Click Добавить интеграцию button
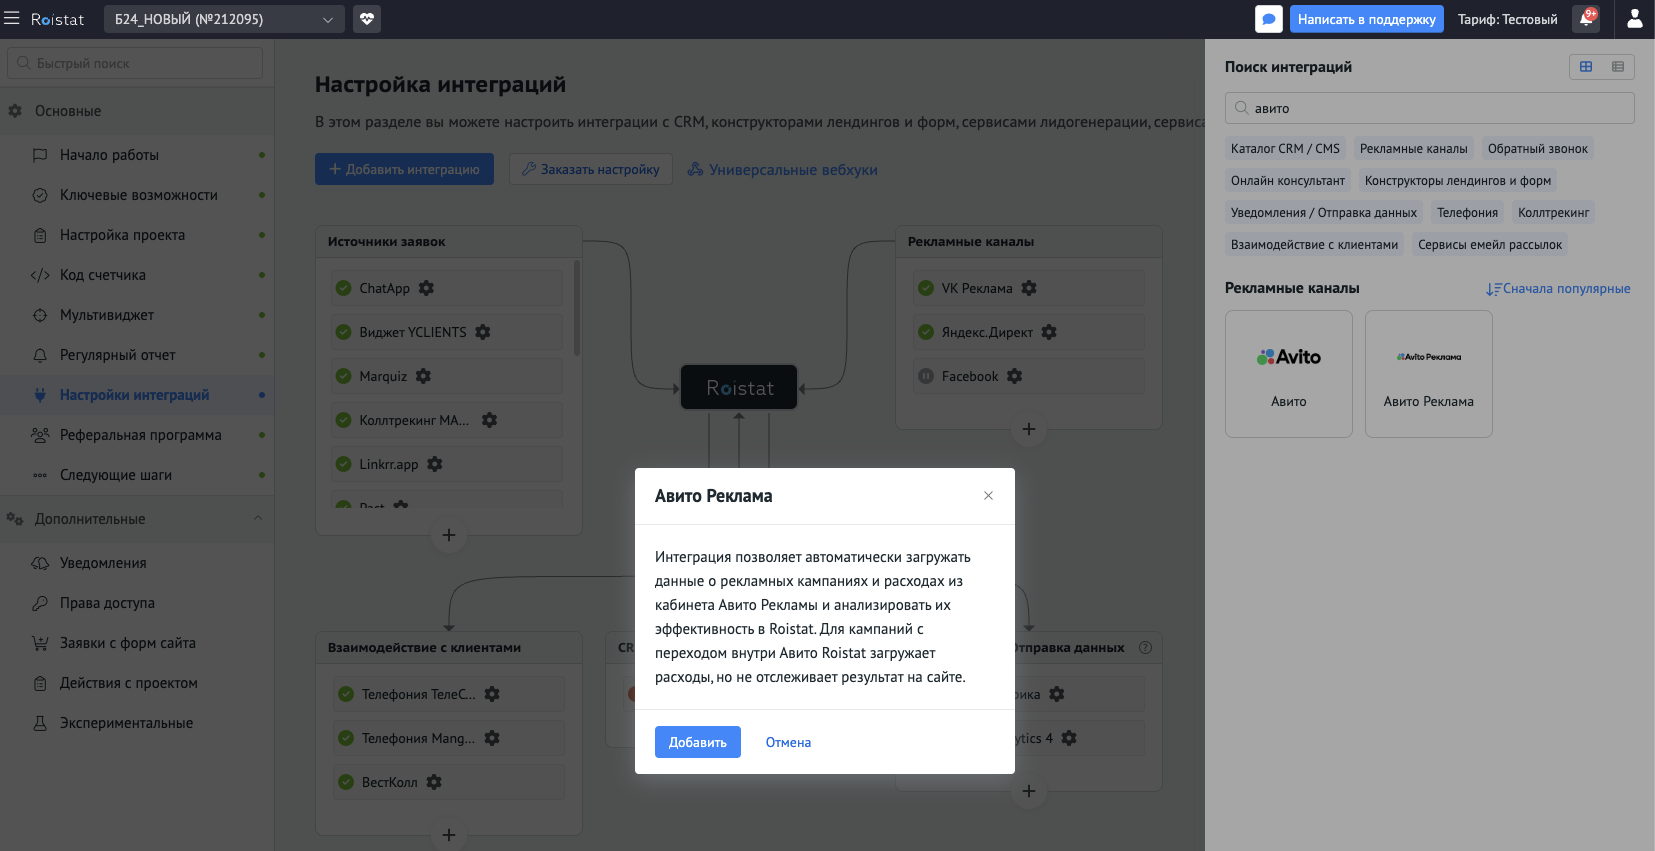 tap(404, 169)
